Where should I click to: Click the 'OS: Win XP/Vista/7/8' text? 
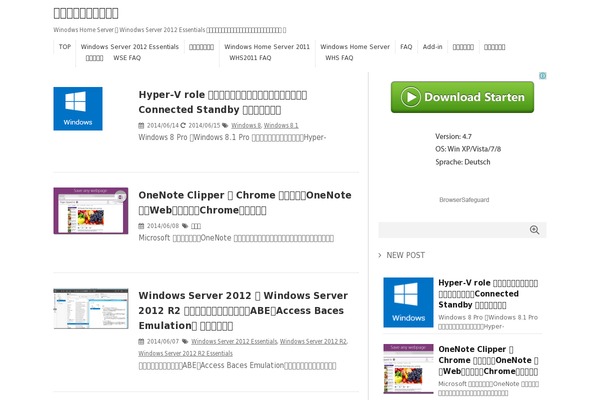coord(468,149)
